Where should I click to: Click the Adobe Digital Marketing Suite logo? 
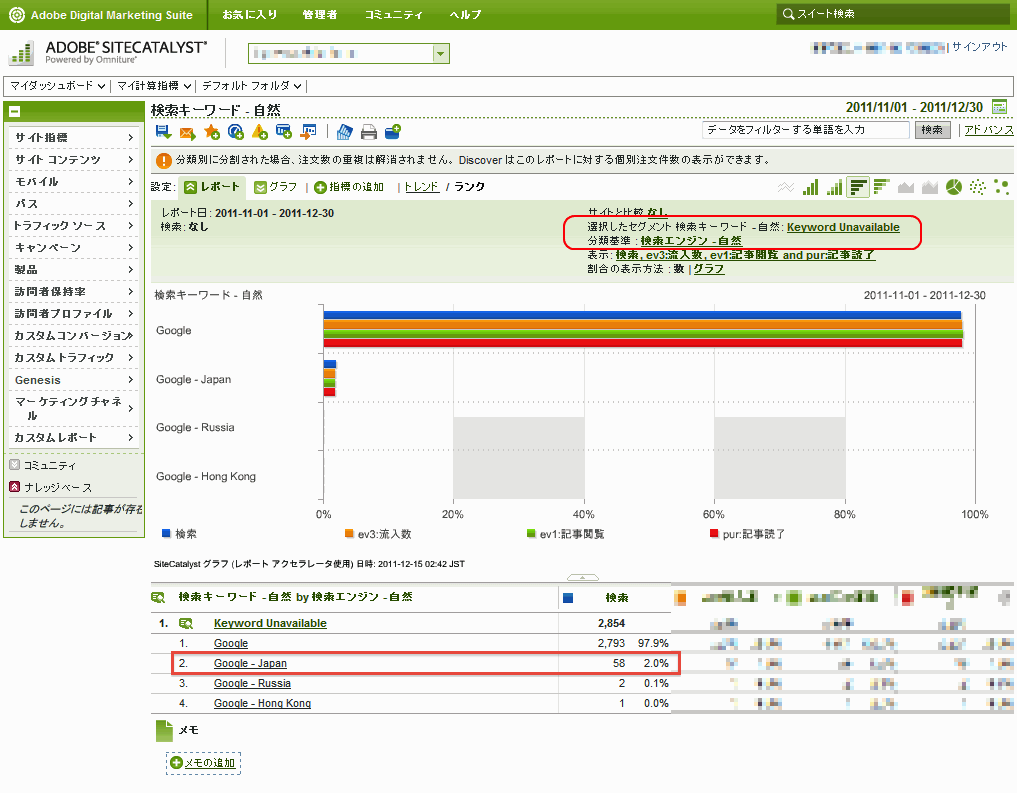click(17, 14)
